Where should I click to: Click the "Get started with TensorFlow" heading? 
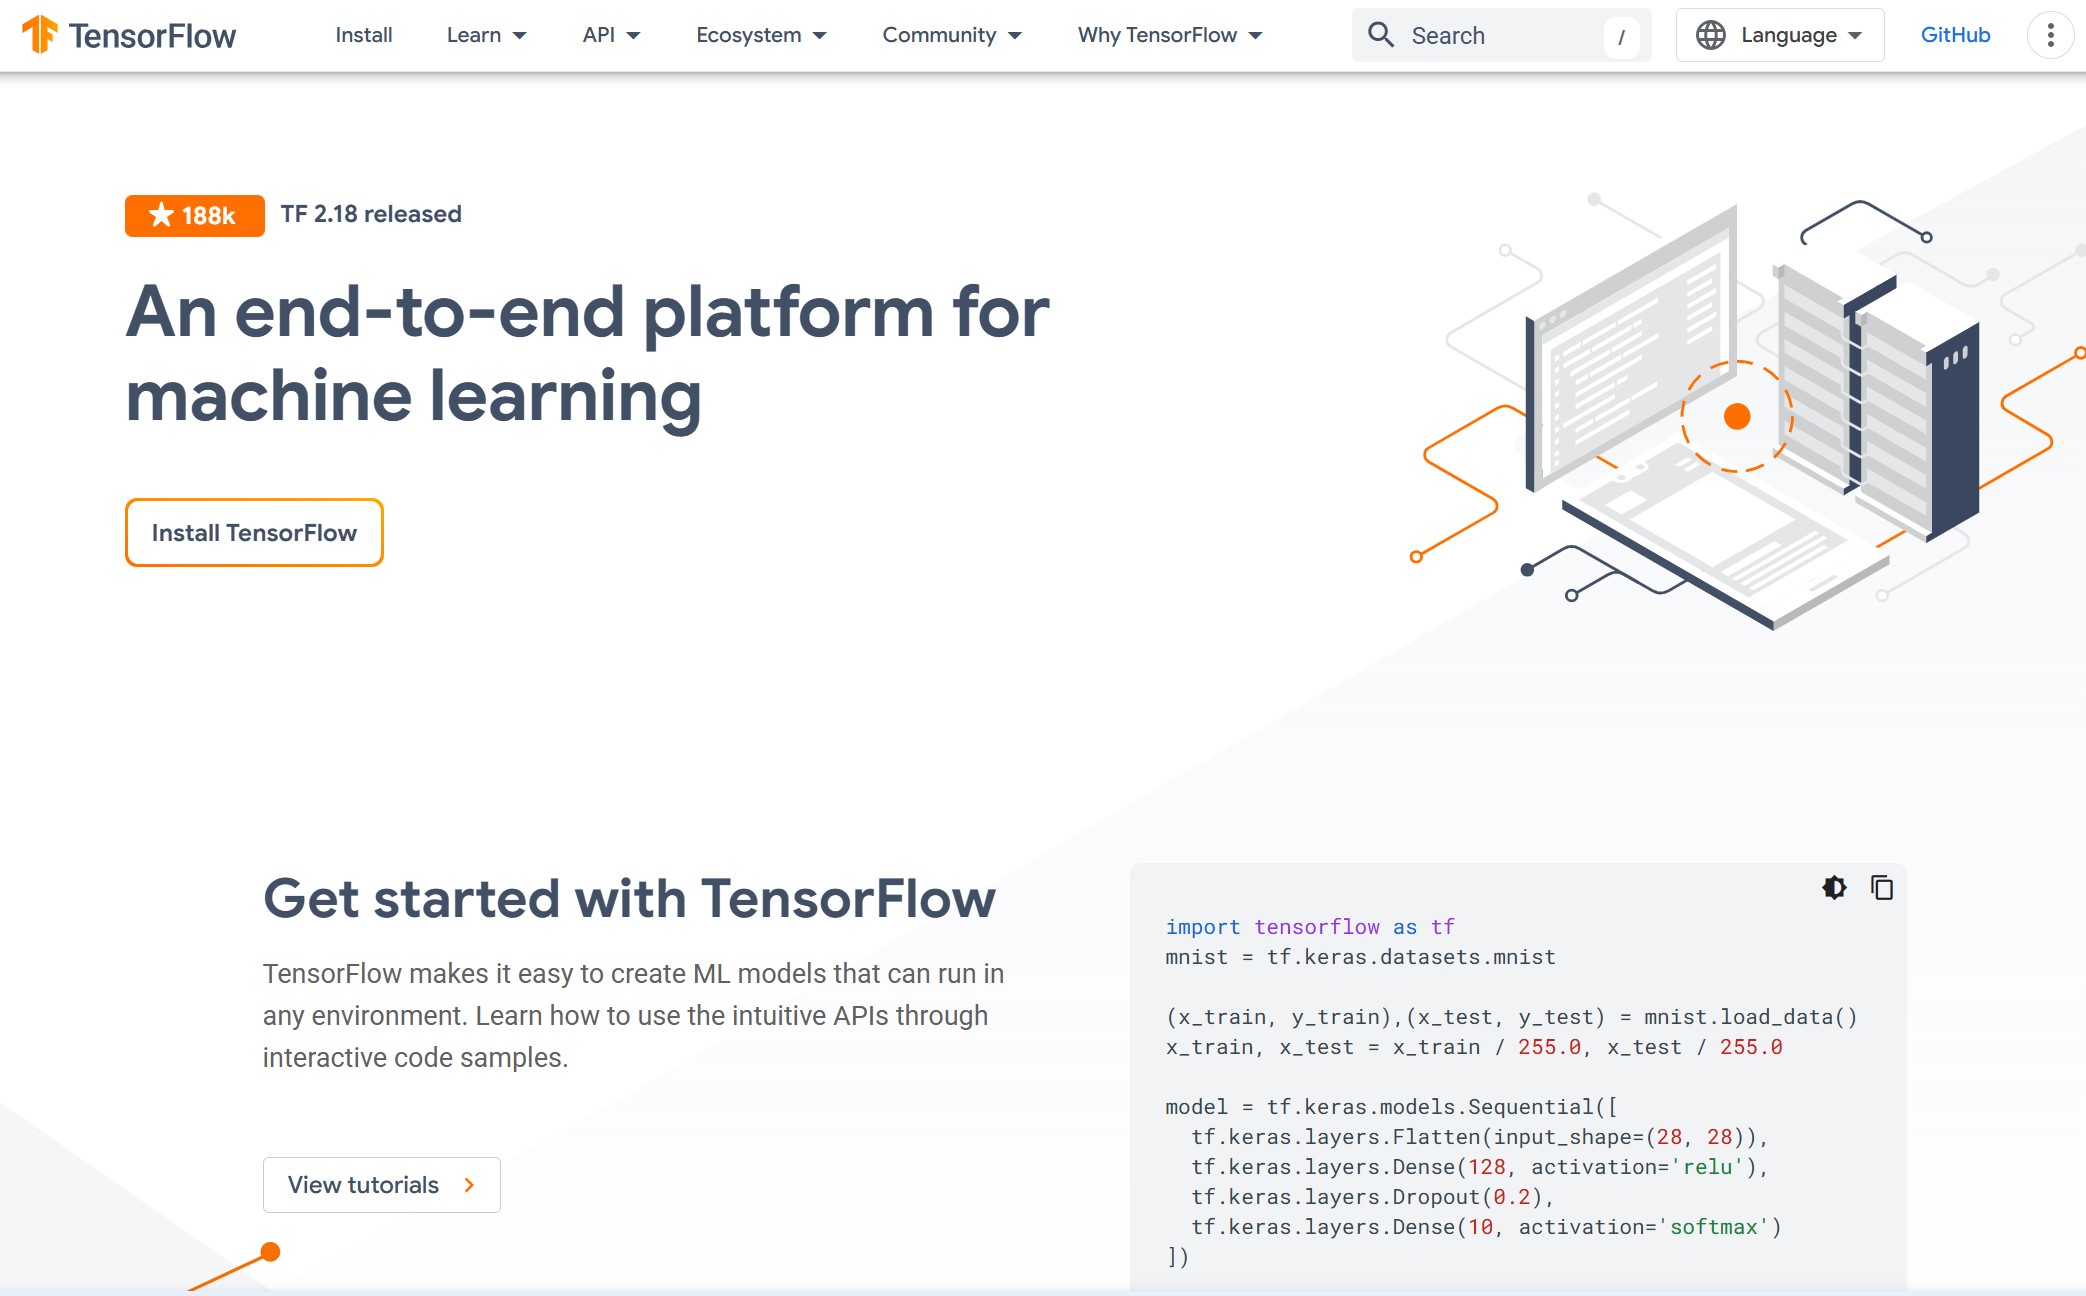click(x=629, y=898)
